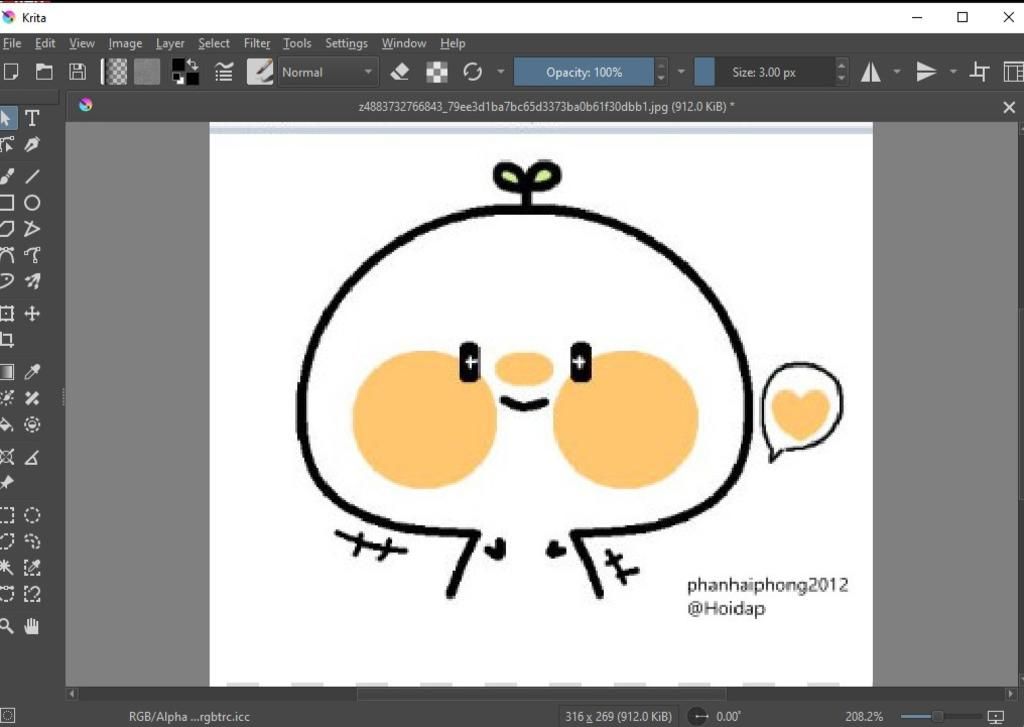Select the Ellipse shape tool
The width and height of the screenshot is (1024, 727).
[32, 202]
